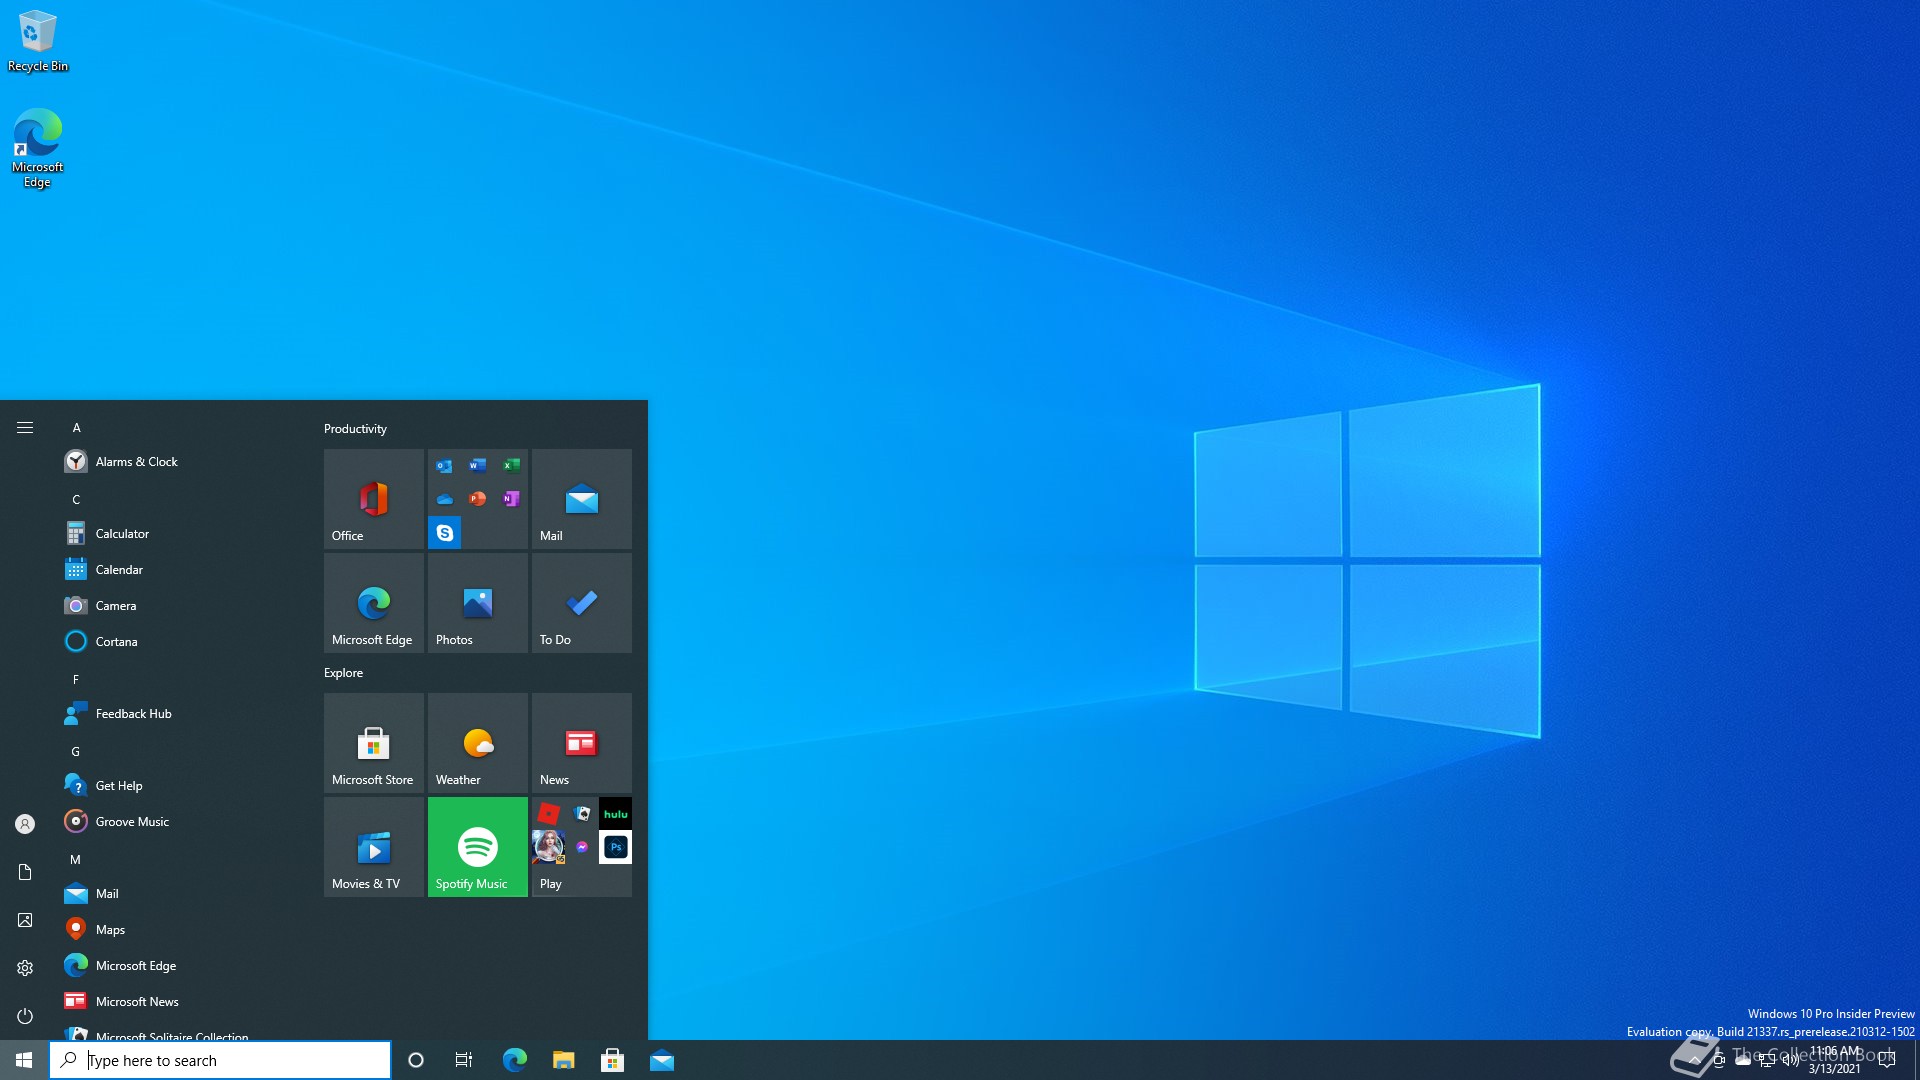Screen dimensions: 1920x1080
Task: Select Groove Music in the apps list
Action: click(x=131, y=821)
